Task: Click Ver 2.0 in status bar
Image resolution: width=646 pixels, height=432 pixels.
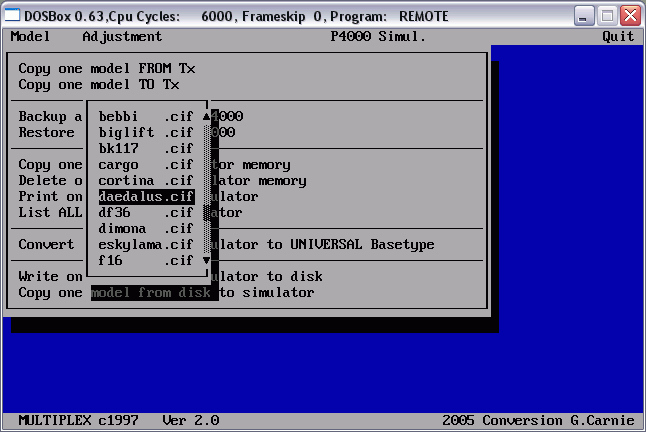Action: pyautogui.click(x=190, y=420)
